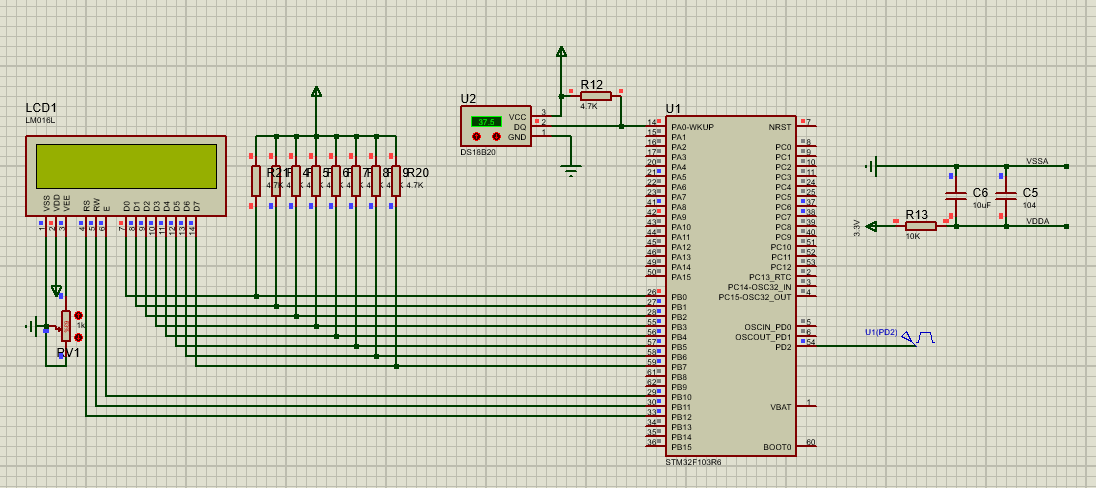Click the 104 value of C5
Viewport: 1096px width, 488px height.
(1029, 205)
